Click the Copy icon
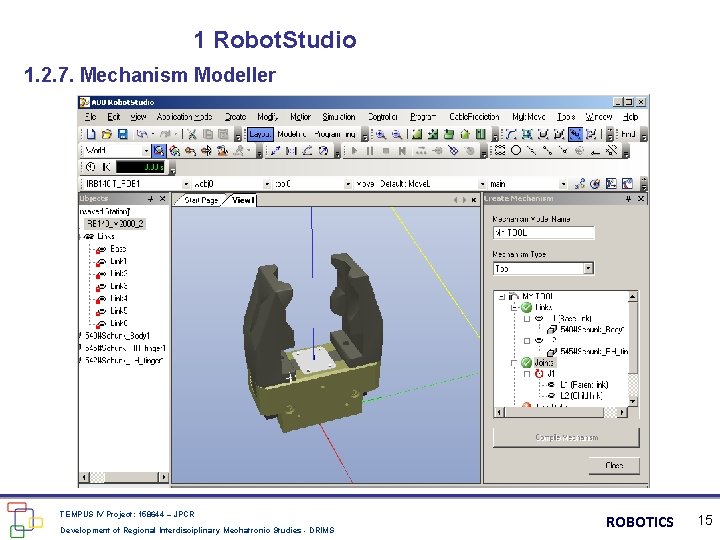The height and width of the screenshot is (540, 720). coord(208,134)
